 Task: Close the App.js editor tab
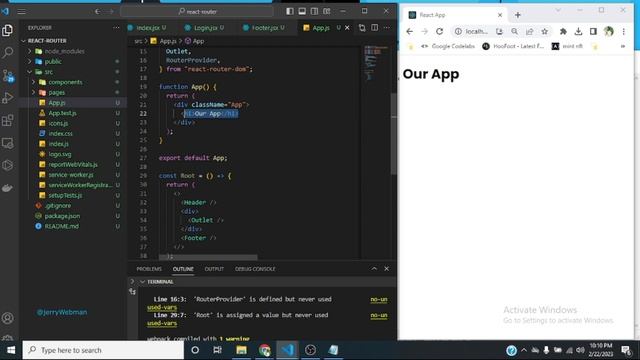(347, 27)
